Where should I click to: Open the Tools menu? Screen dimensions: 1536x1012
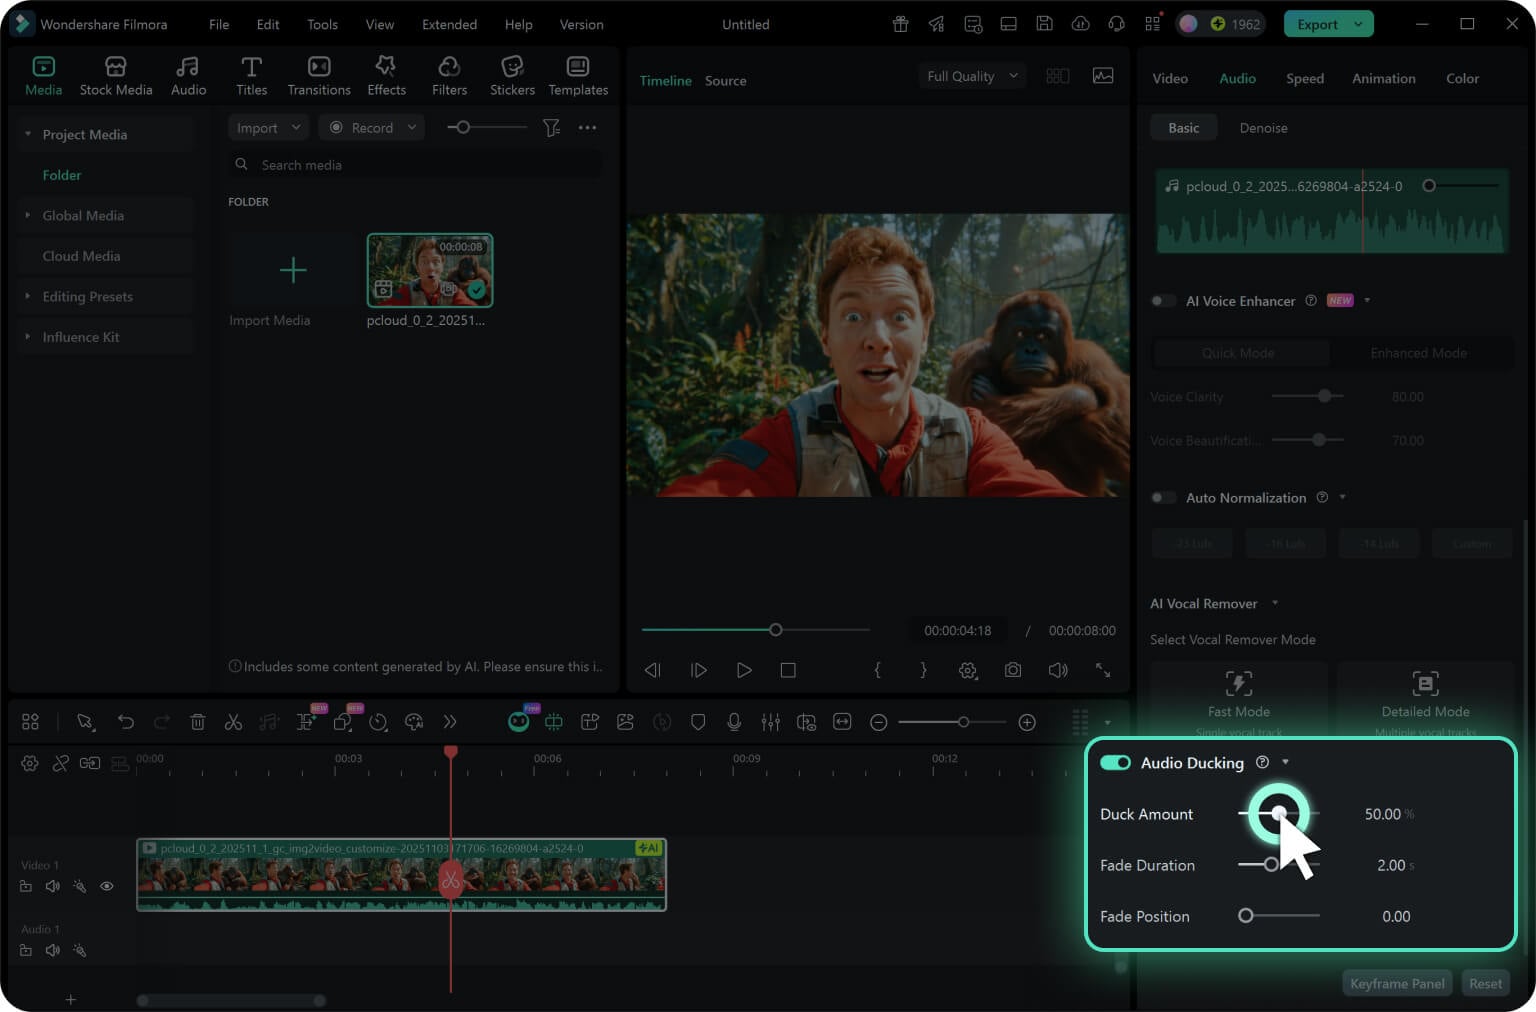click(x=322, y=24)
